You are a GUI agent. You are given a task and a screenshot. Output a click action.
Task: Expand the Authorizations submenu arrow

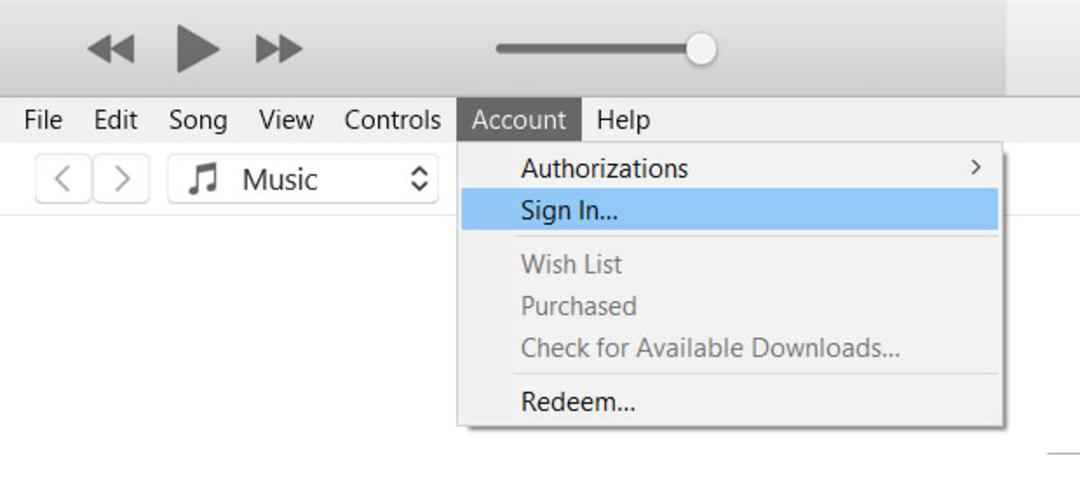(x=975, y=167)
